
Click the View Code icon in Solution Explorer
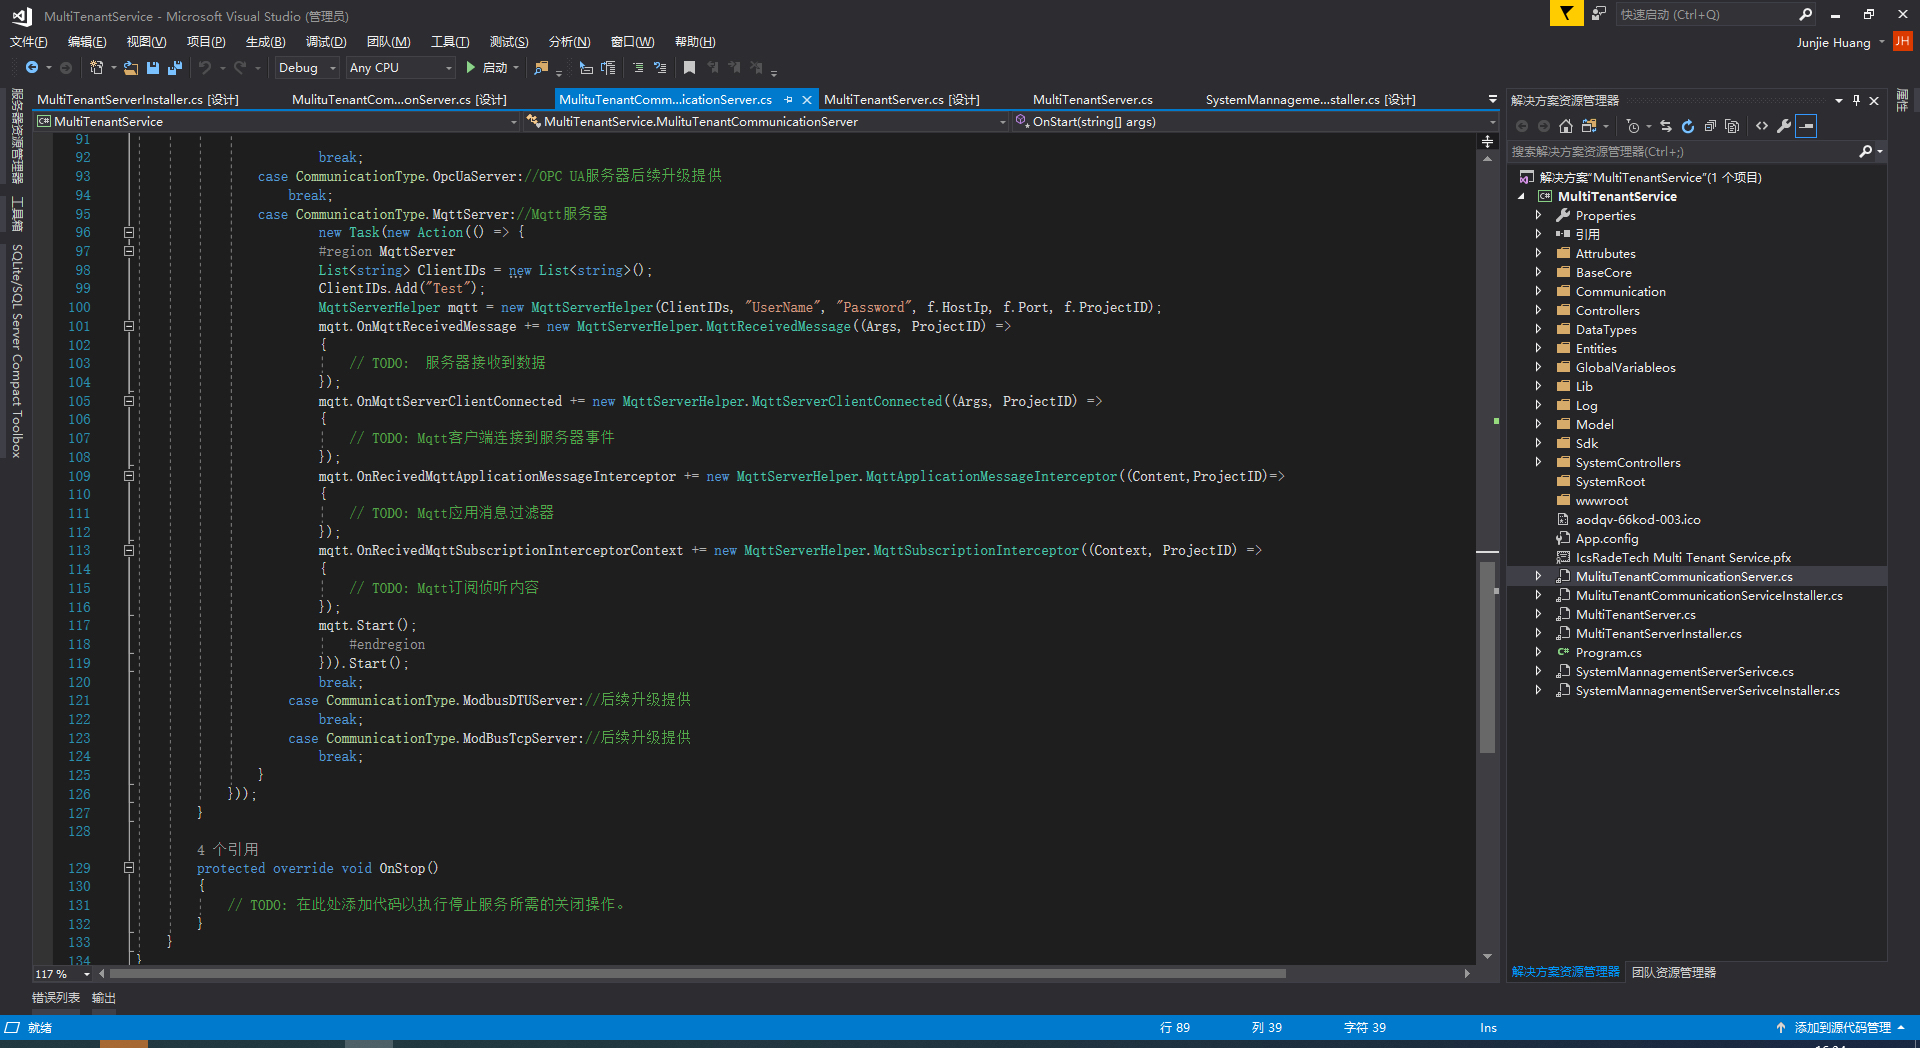coord(1762,126)
